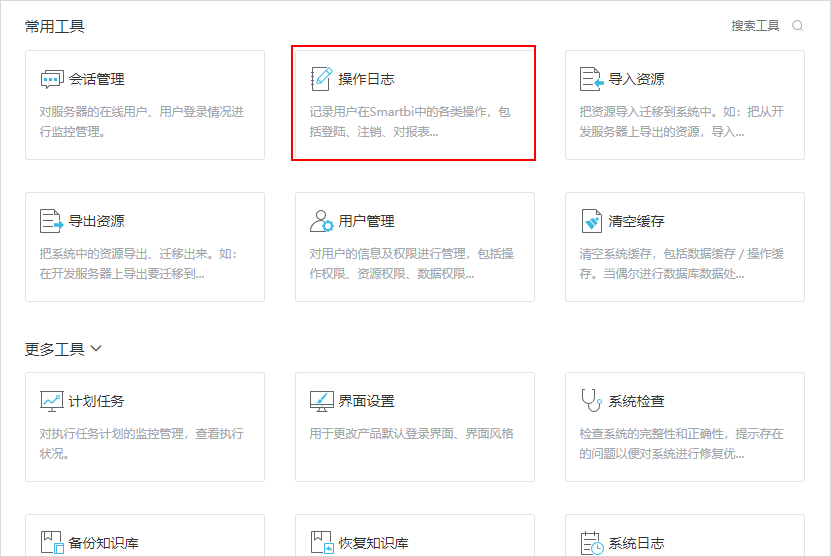Open the 系统日志 title
The image size is (831, 557).
tap(636, 543)
